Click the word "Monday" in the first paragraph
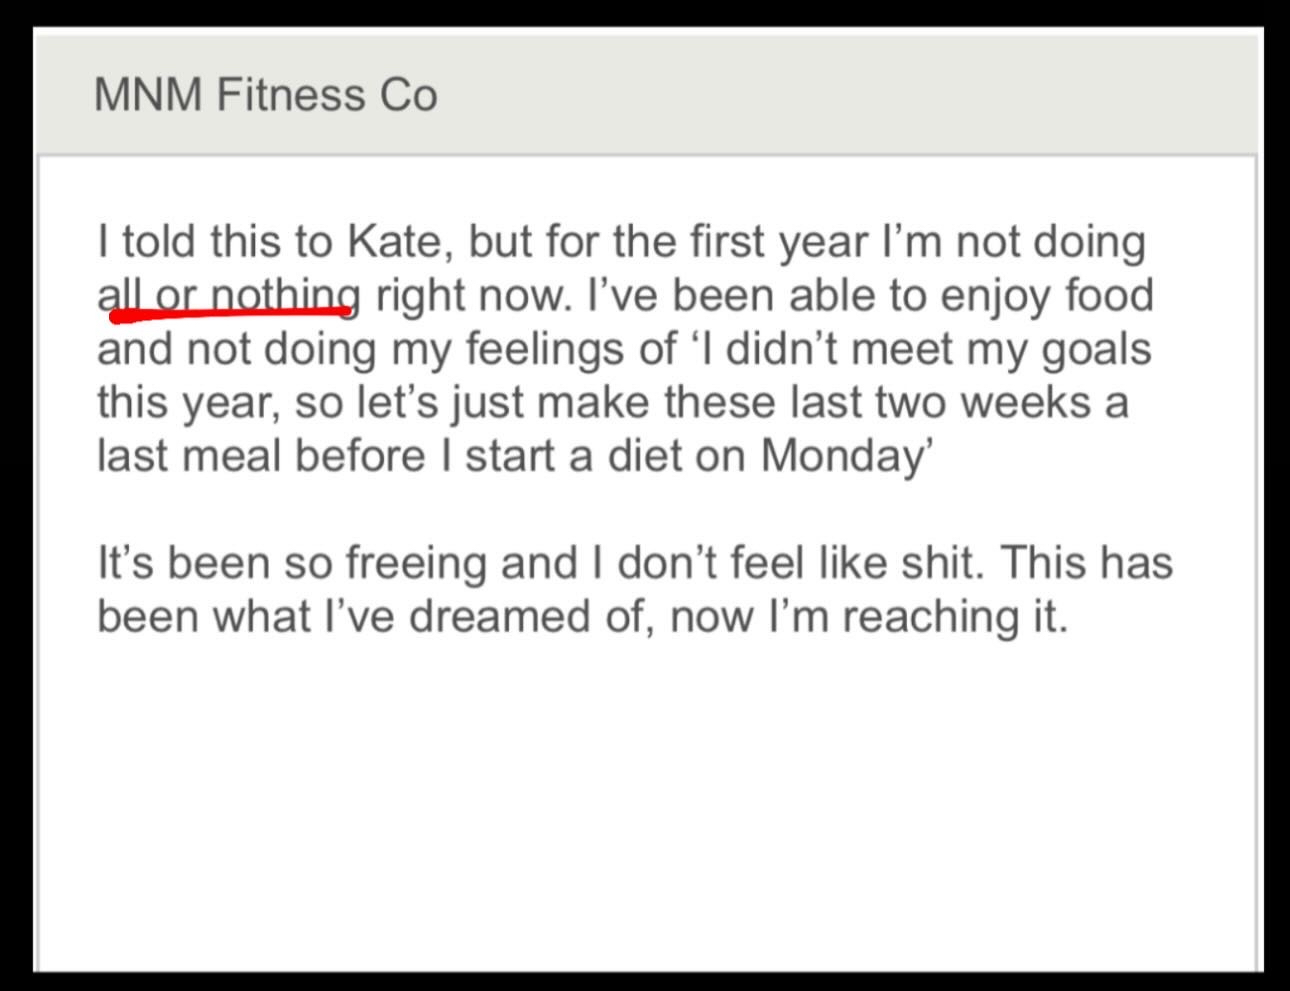This screenshot has height=991, width=1290. [x=841, y=456]
